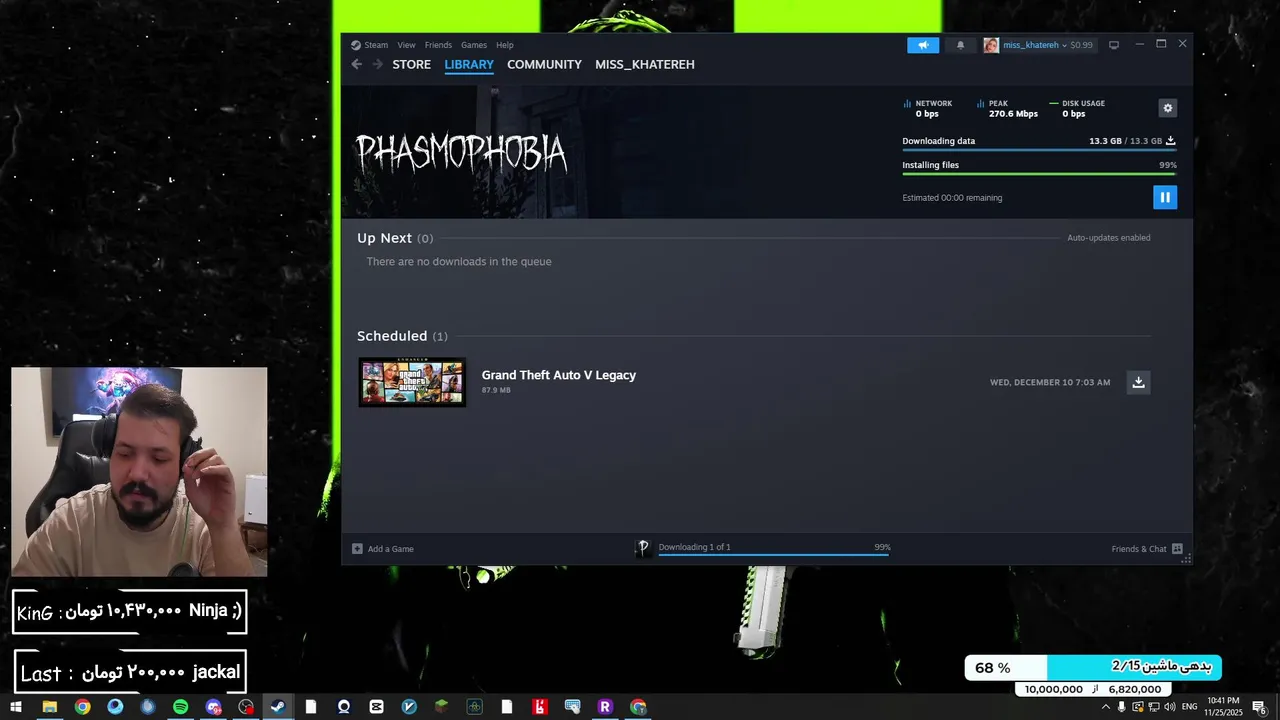Open the MISS_KHATEREH profile tab
Viewport: 1280px width, 720px height.
tap(645, 64)
